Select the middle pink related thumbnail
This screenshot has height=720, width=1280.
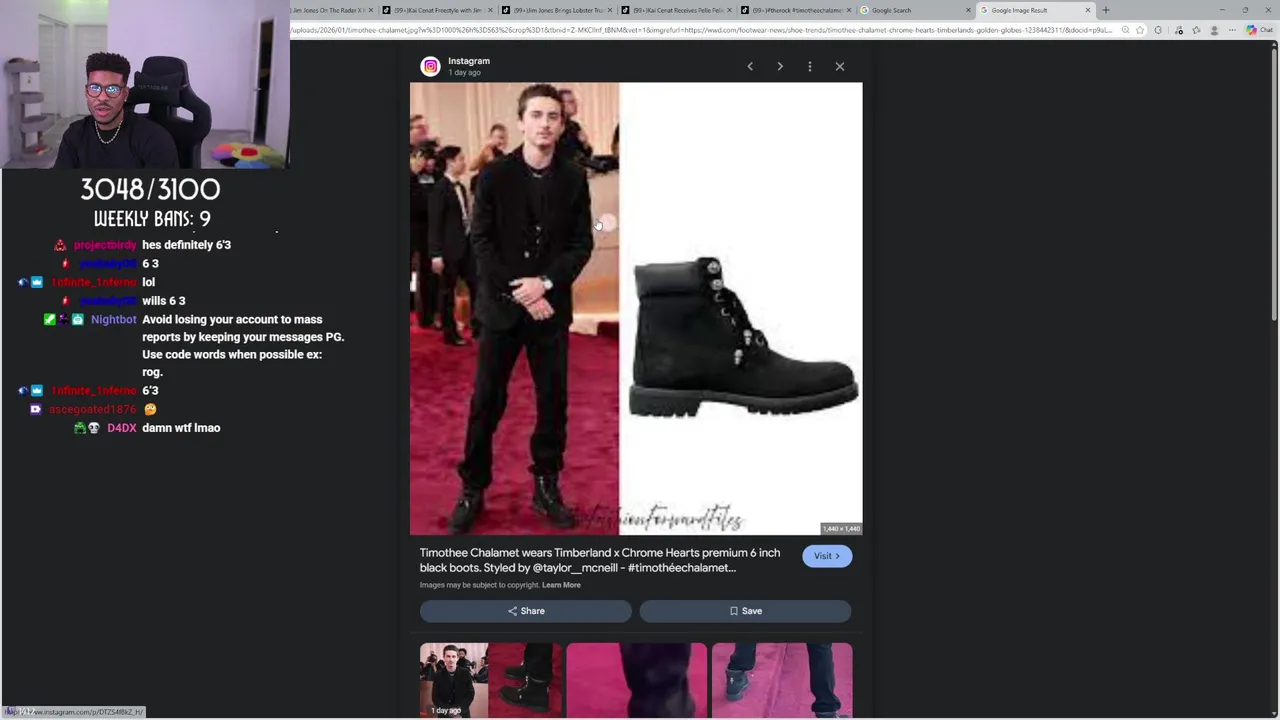pyautogui.click(x=637, y=680)
